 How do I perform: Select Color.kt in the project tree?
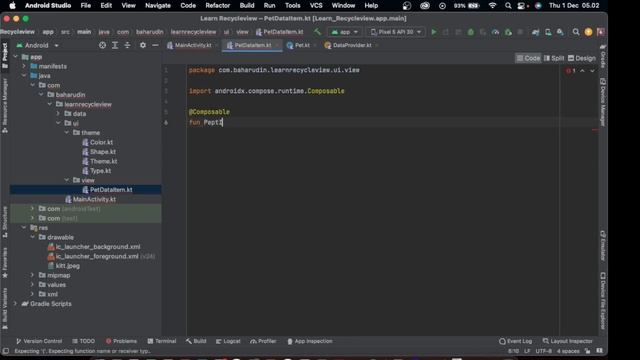[x=101, y=142]
